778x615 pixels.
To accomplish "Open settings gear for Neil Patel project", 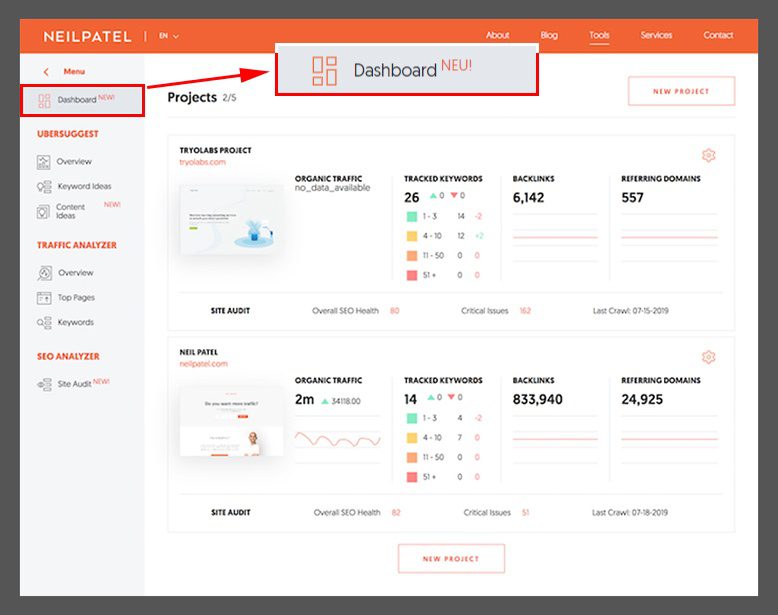I will (709, 357).
